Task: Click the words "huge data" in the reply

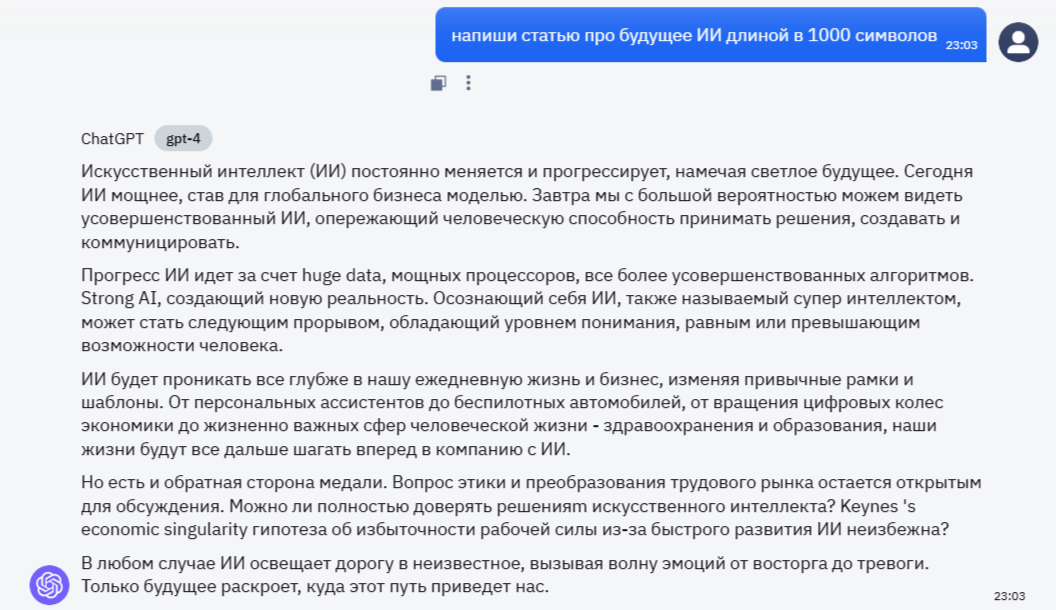Action: (342, 275)
